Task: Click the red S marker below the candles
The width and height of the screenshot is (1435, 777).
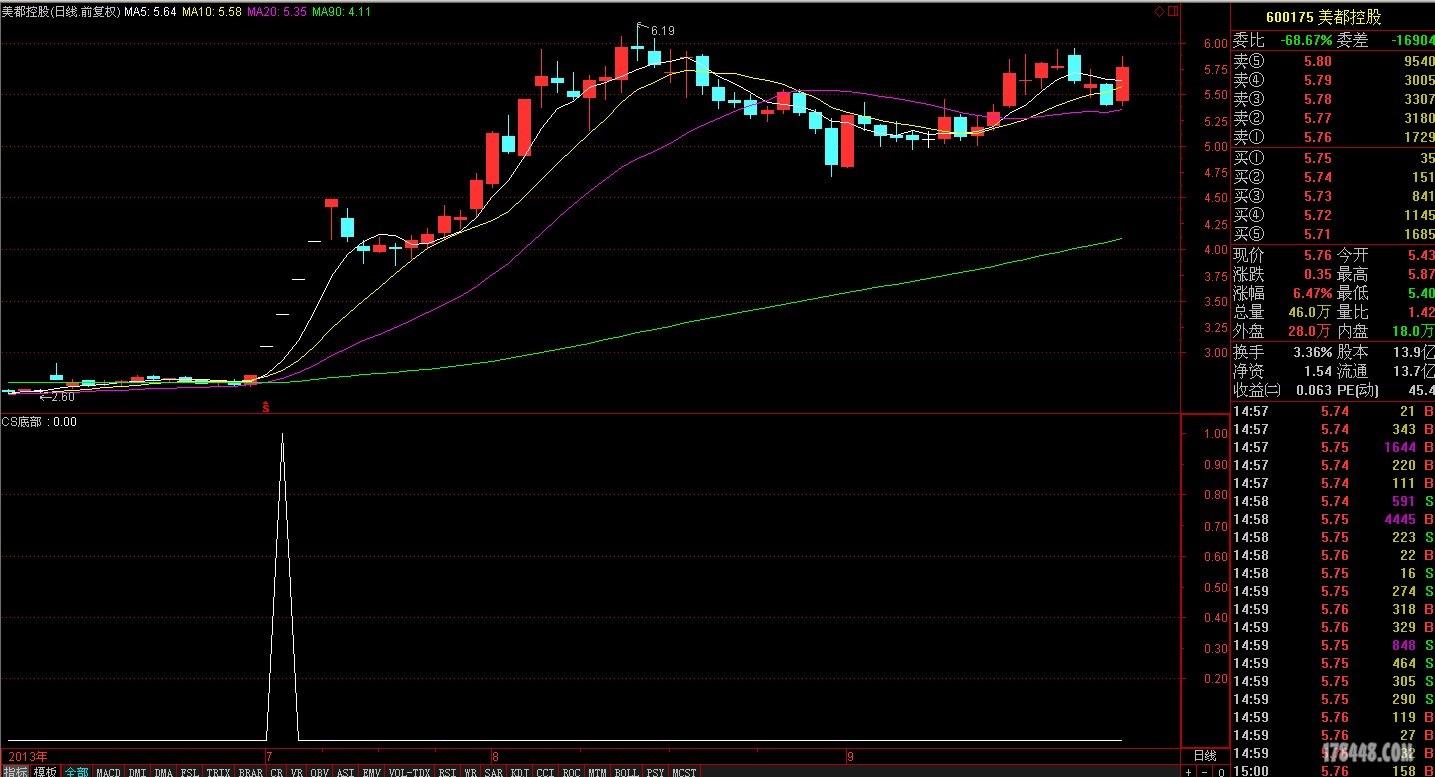Action: click(x=266, y=407)
